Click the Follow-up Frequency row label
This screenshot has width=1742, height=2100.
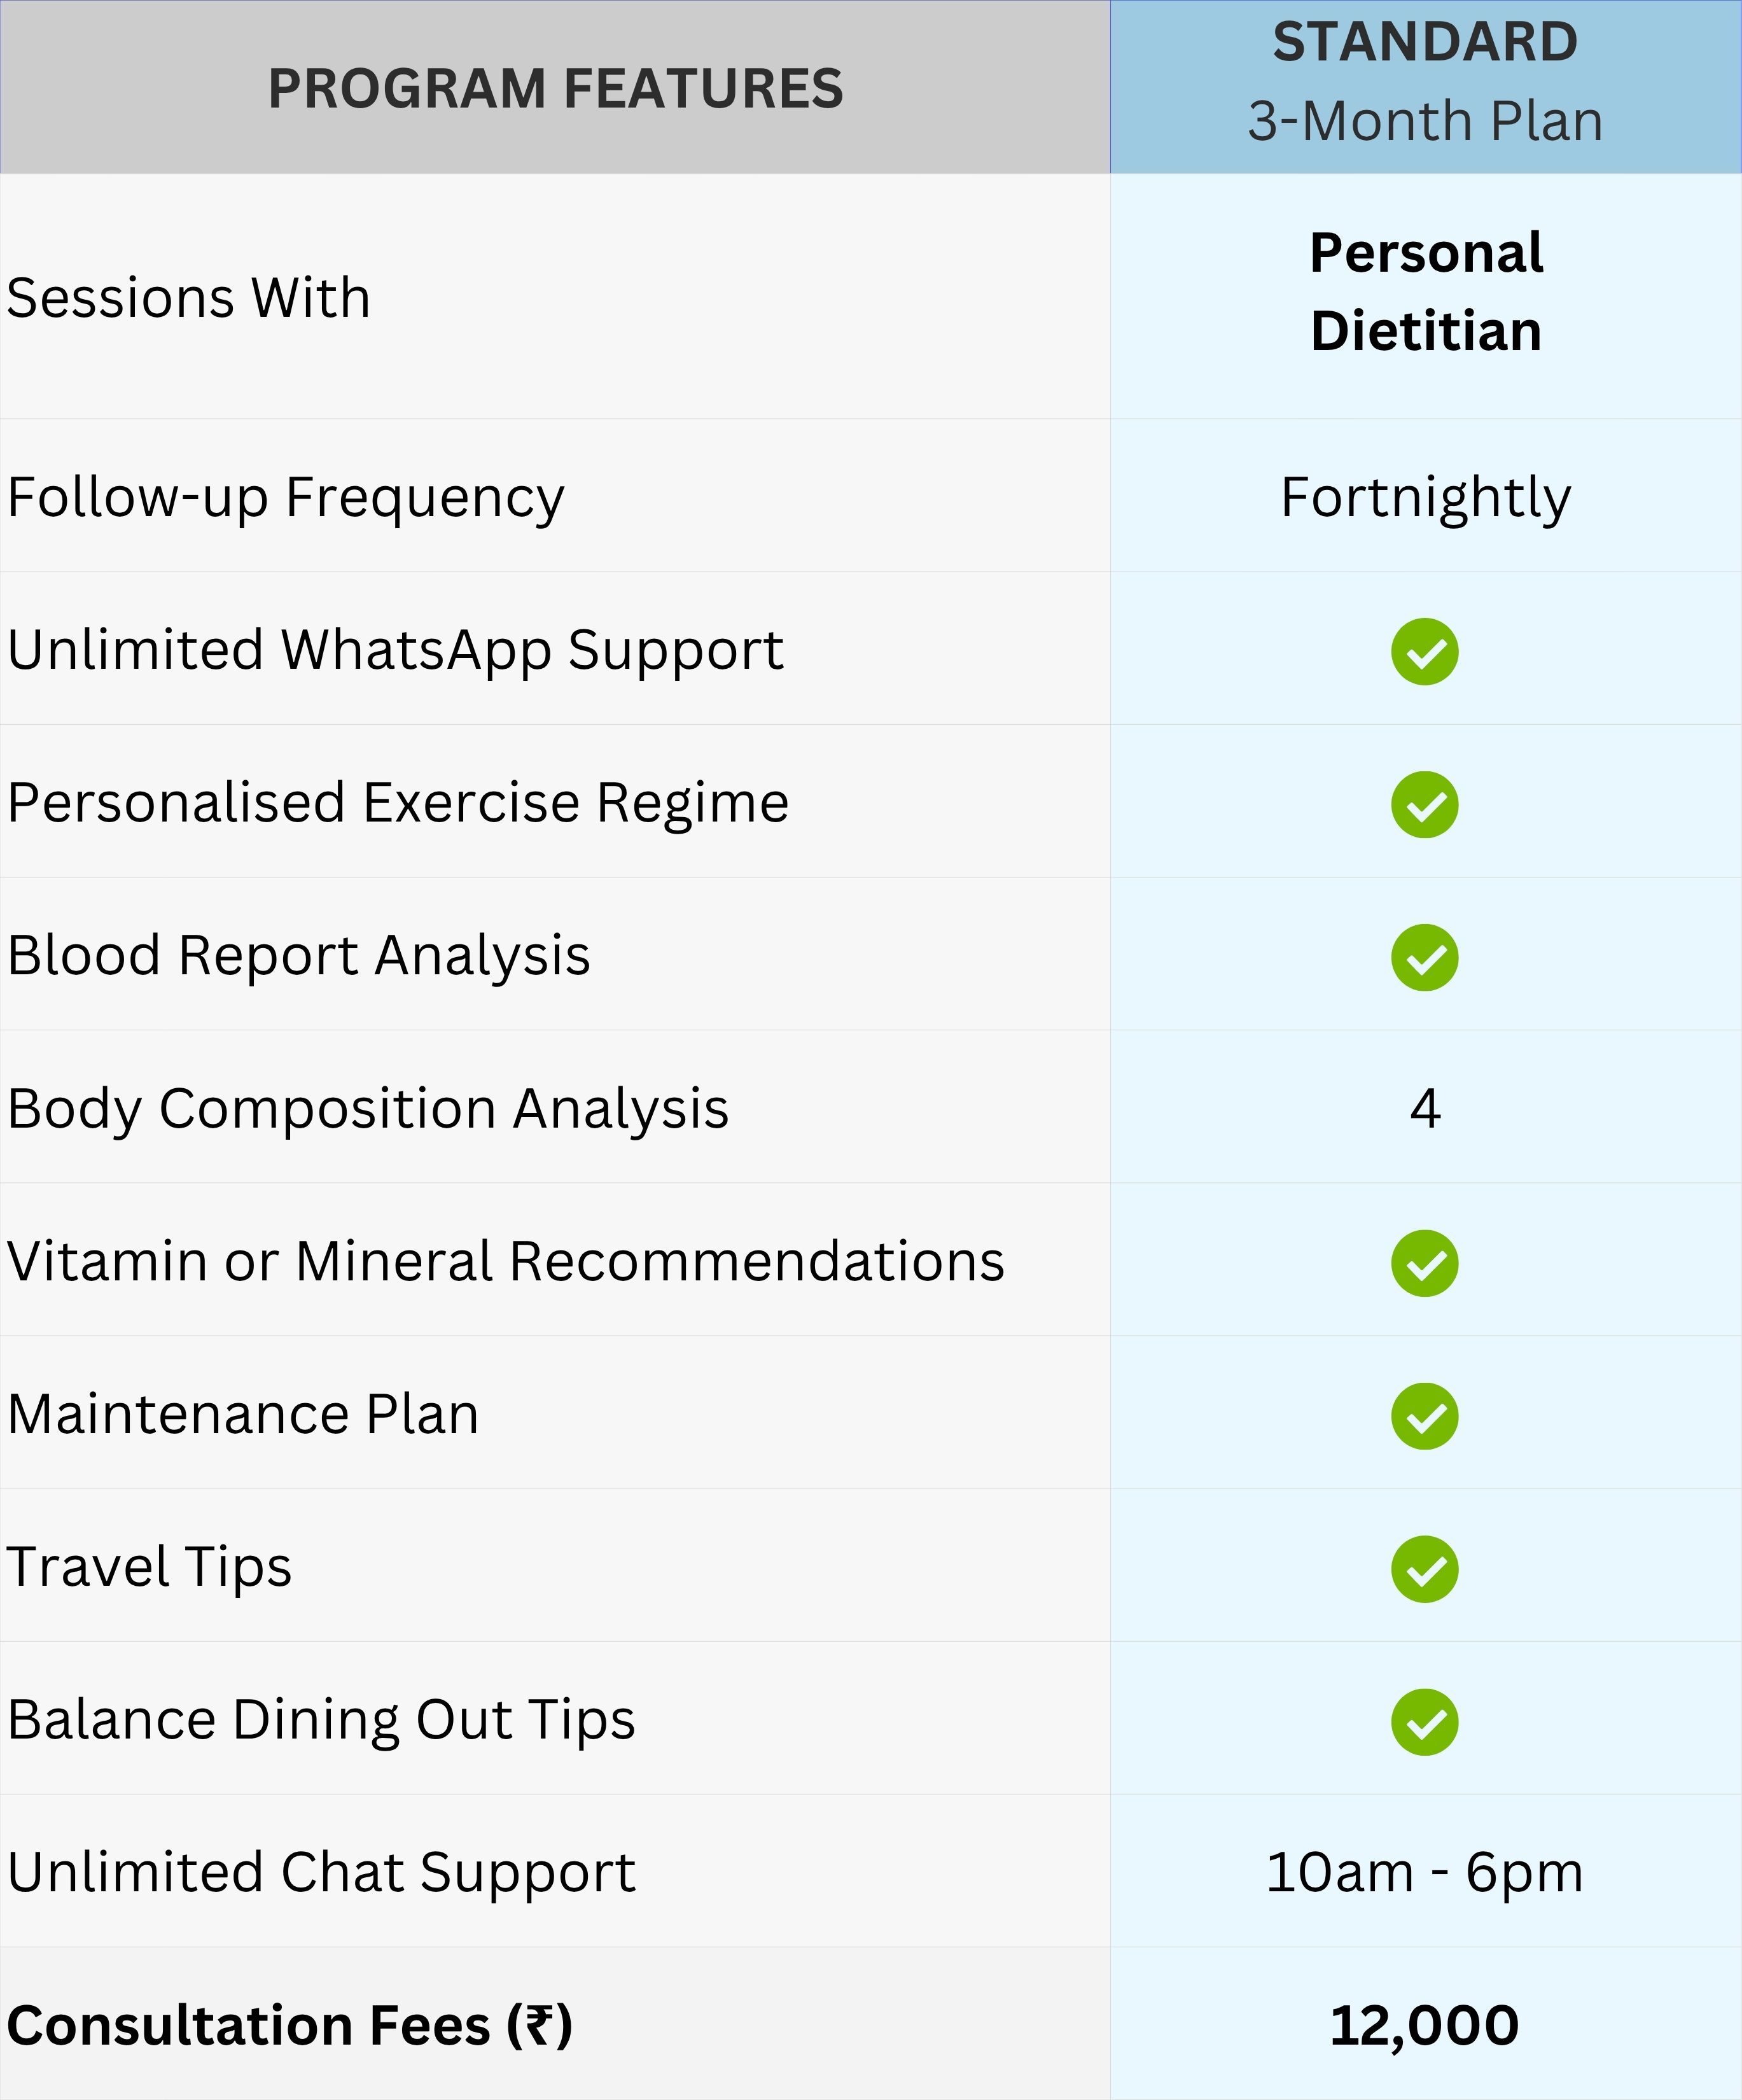pos(286,497)
